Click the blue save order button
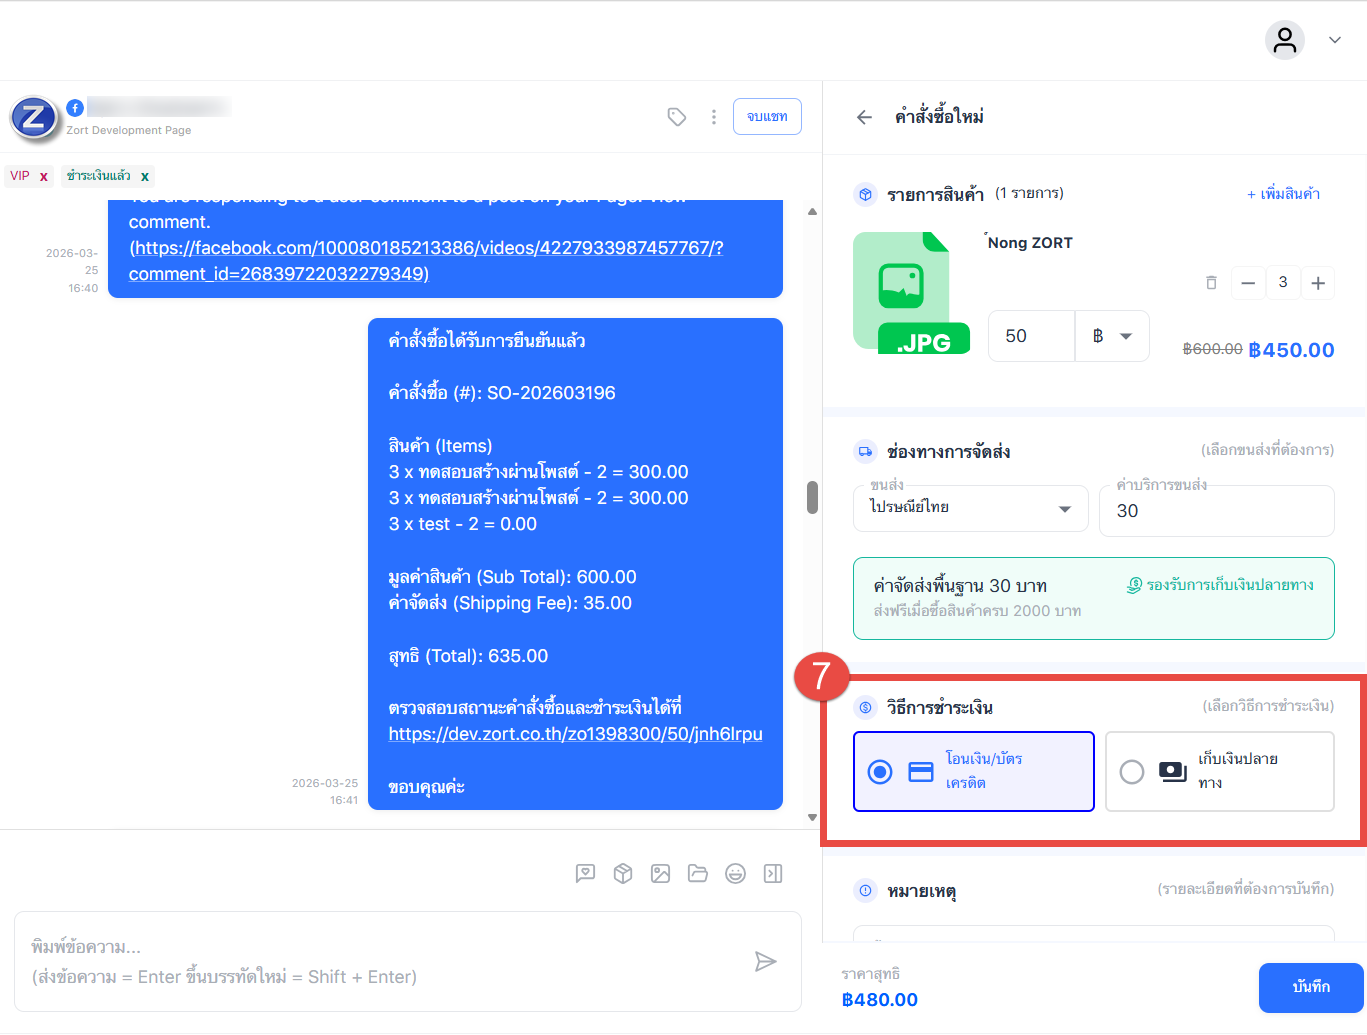The height and width of the screenshot is (1035, 1367). 1310,987
